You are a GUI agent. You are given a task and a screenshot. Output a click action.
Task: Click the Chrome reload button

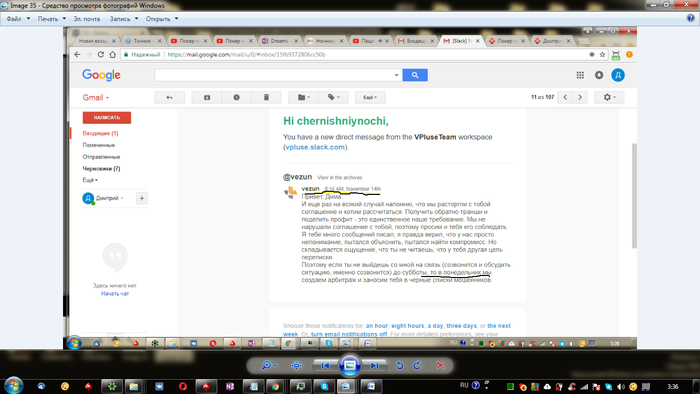tap(101, 54)
